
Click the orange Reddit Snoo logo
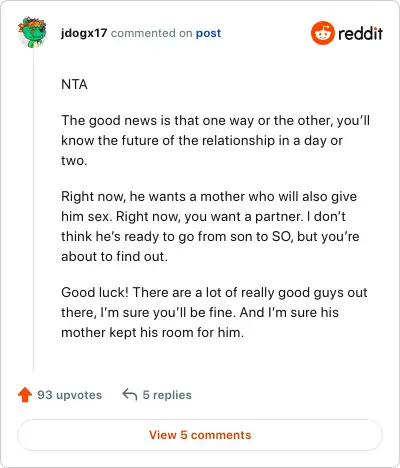[322, 33]
